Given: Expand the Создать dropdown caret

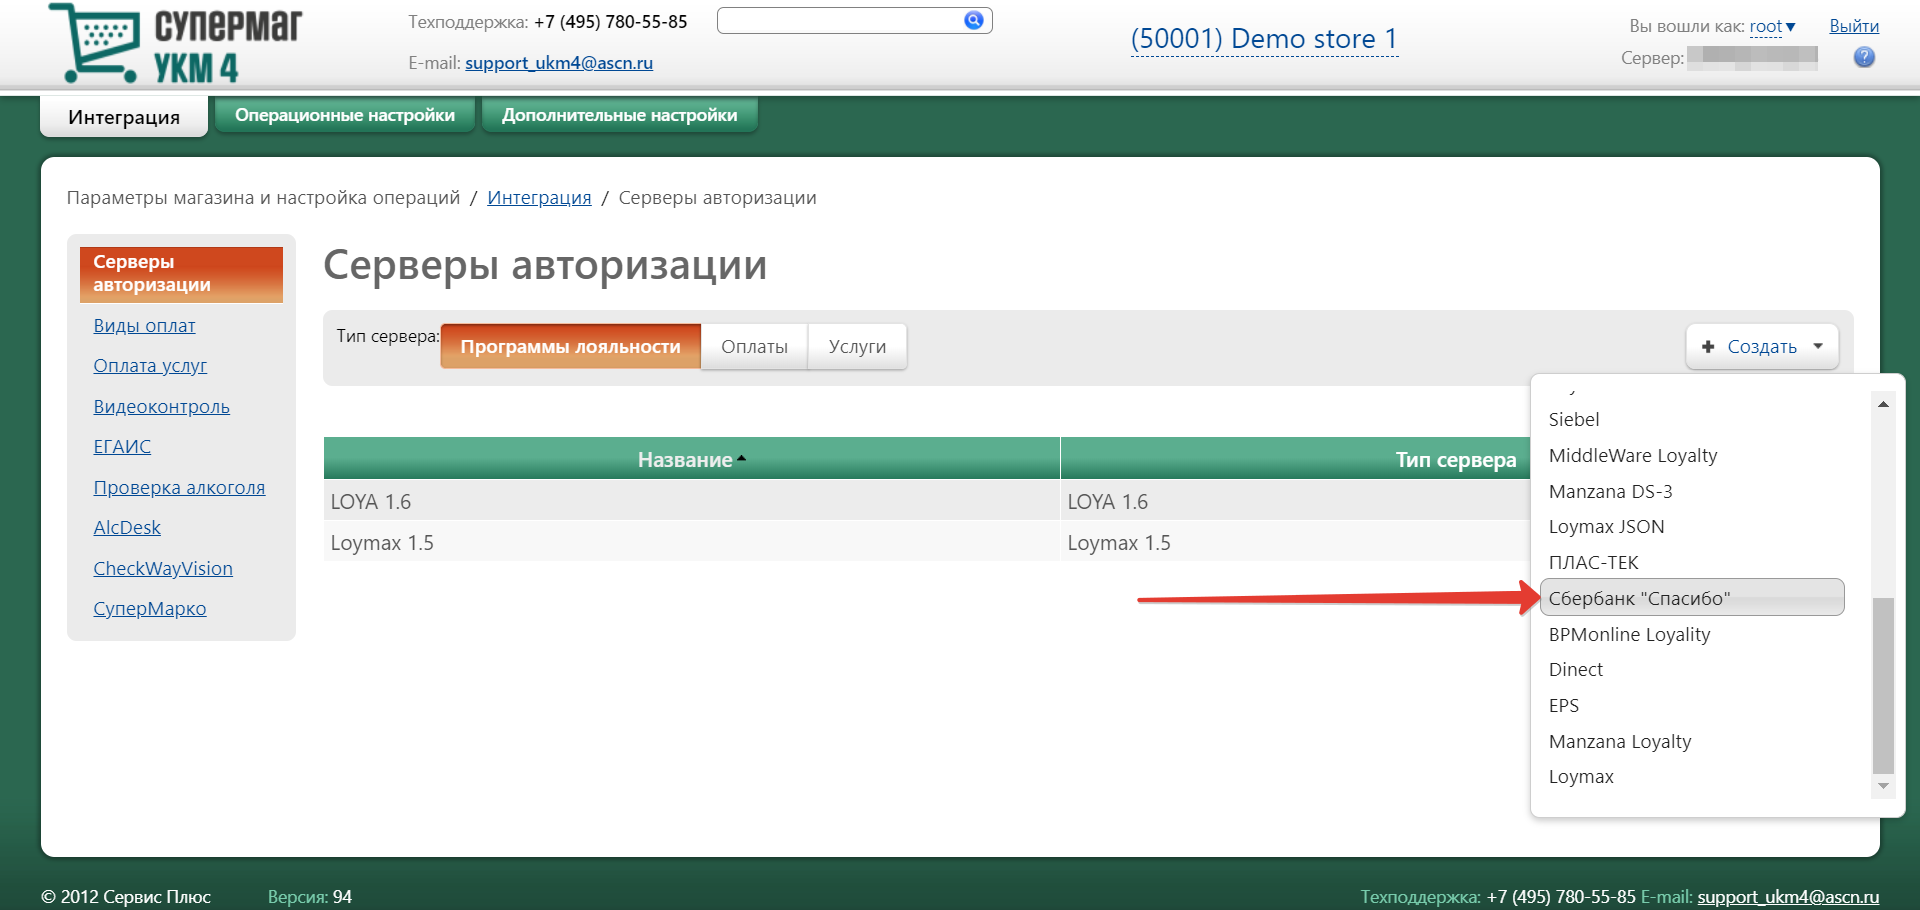Looking at the screenshot, I should tap(1818, 346).
